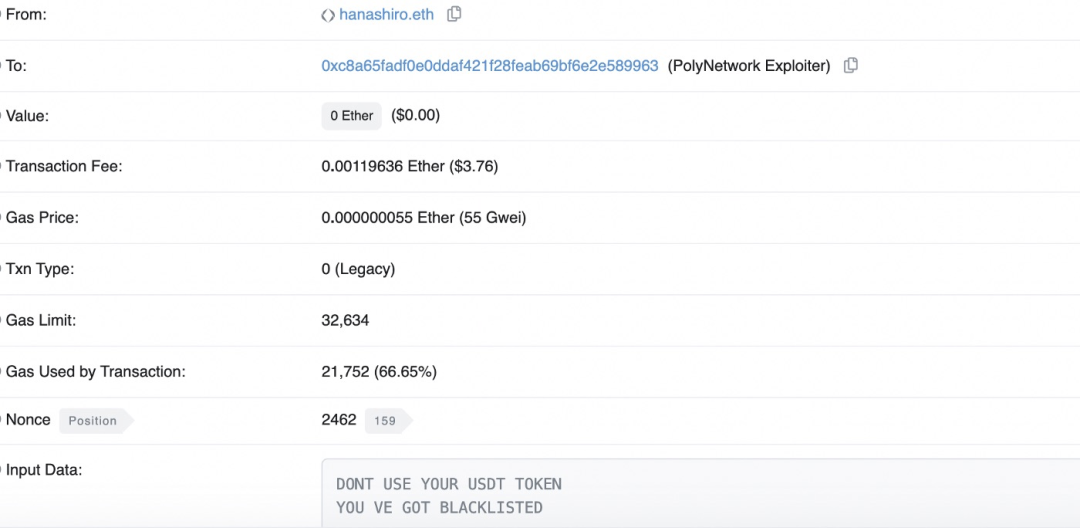Click the 21,752 (66.65%) gas used value
The width and height of the screenshot is (1080, 528).
[379, 372]
